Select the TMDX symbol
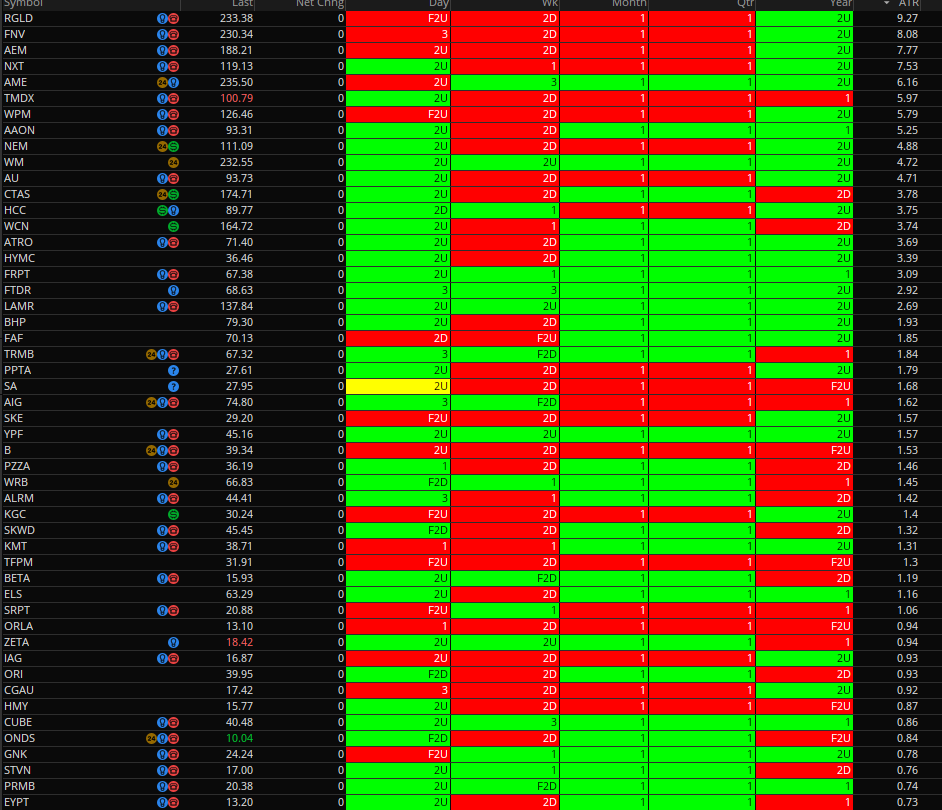Image resolution: width=942 pixels, height=810 pixels. [19, 99]
